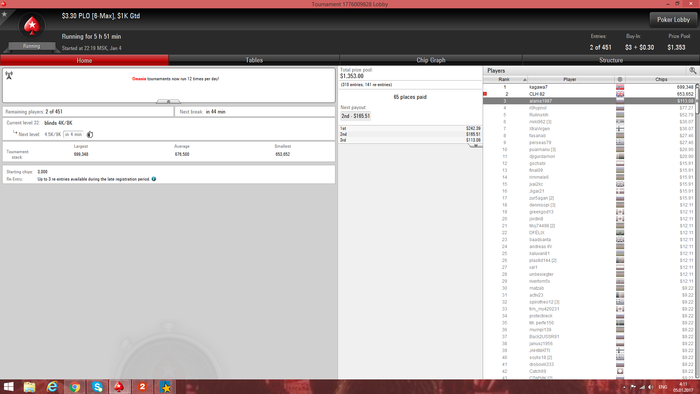The image size is (700, 394).
Task: Click the players list scrollbar thumb
Action: pos(697,101)
